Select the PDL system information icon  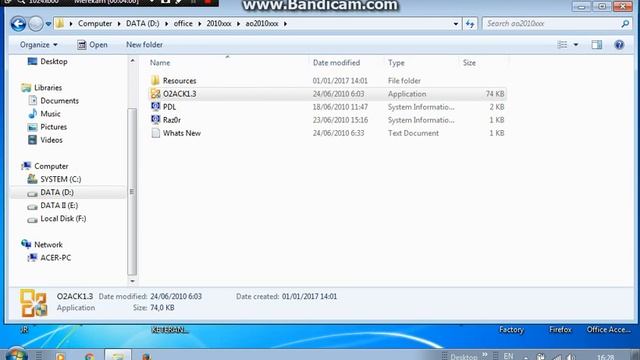pyautogui.click(x=155, y=107)
